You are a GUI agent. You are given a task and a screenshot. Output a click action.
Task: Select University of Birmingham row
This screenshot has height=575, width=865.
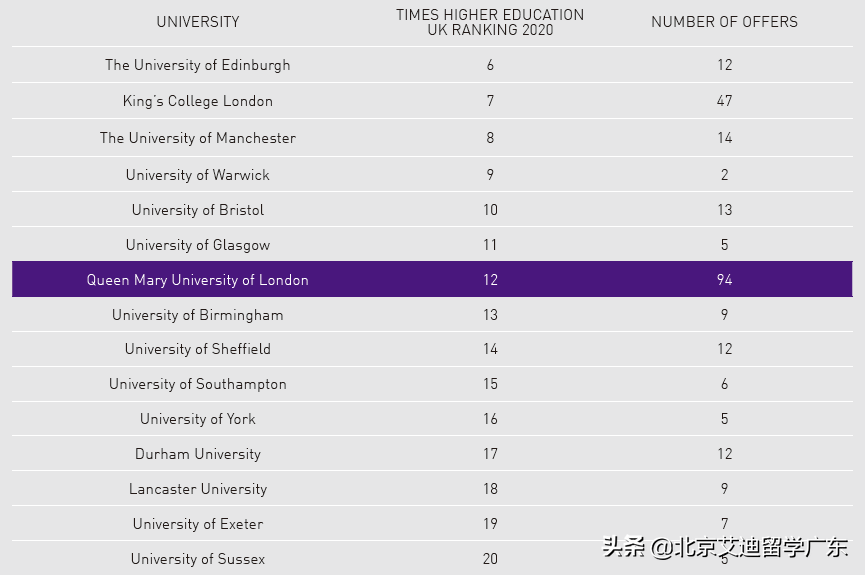click(198, 315)
